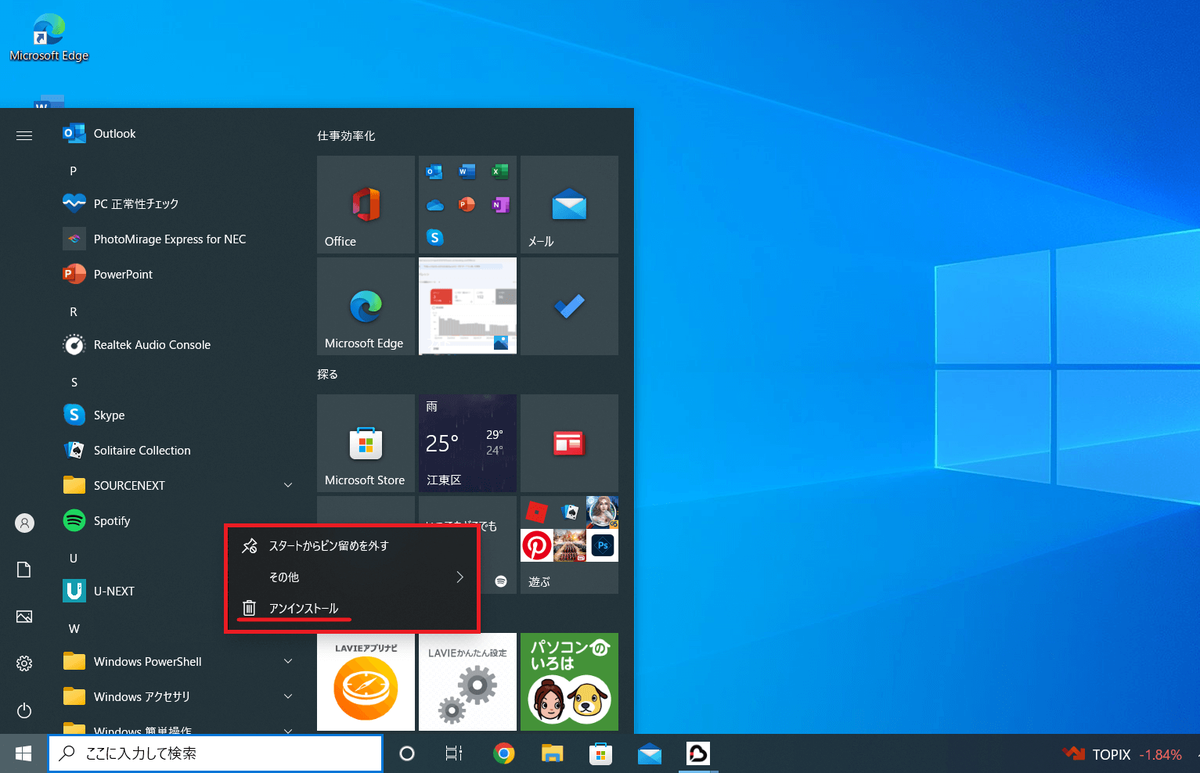The height and width of the screenshot is (773, 1200).
Task: Expand the SOURCENEXT folder
Action: pos(180,485)
